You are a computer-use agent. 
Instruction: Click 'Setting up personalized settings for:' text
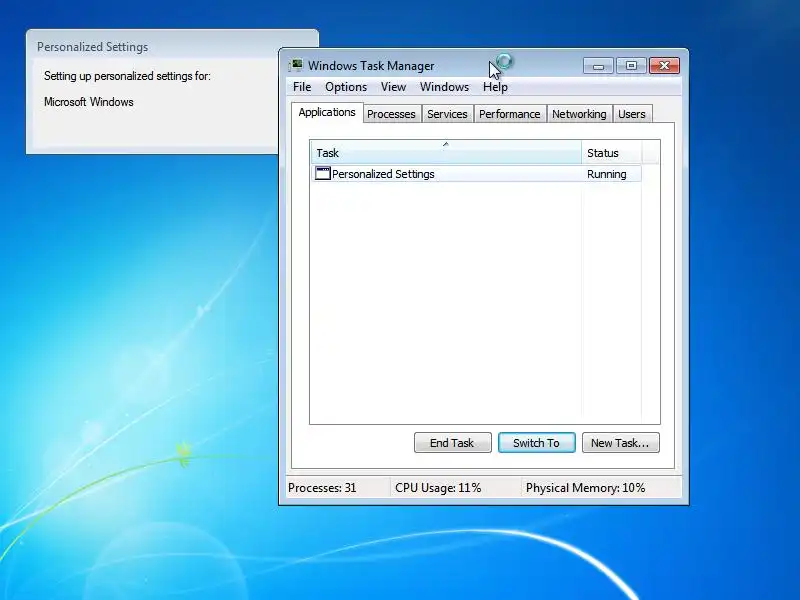pos(127,76)
